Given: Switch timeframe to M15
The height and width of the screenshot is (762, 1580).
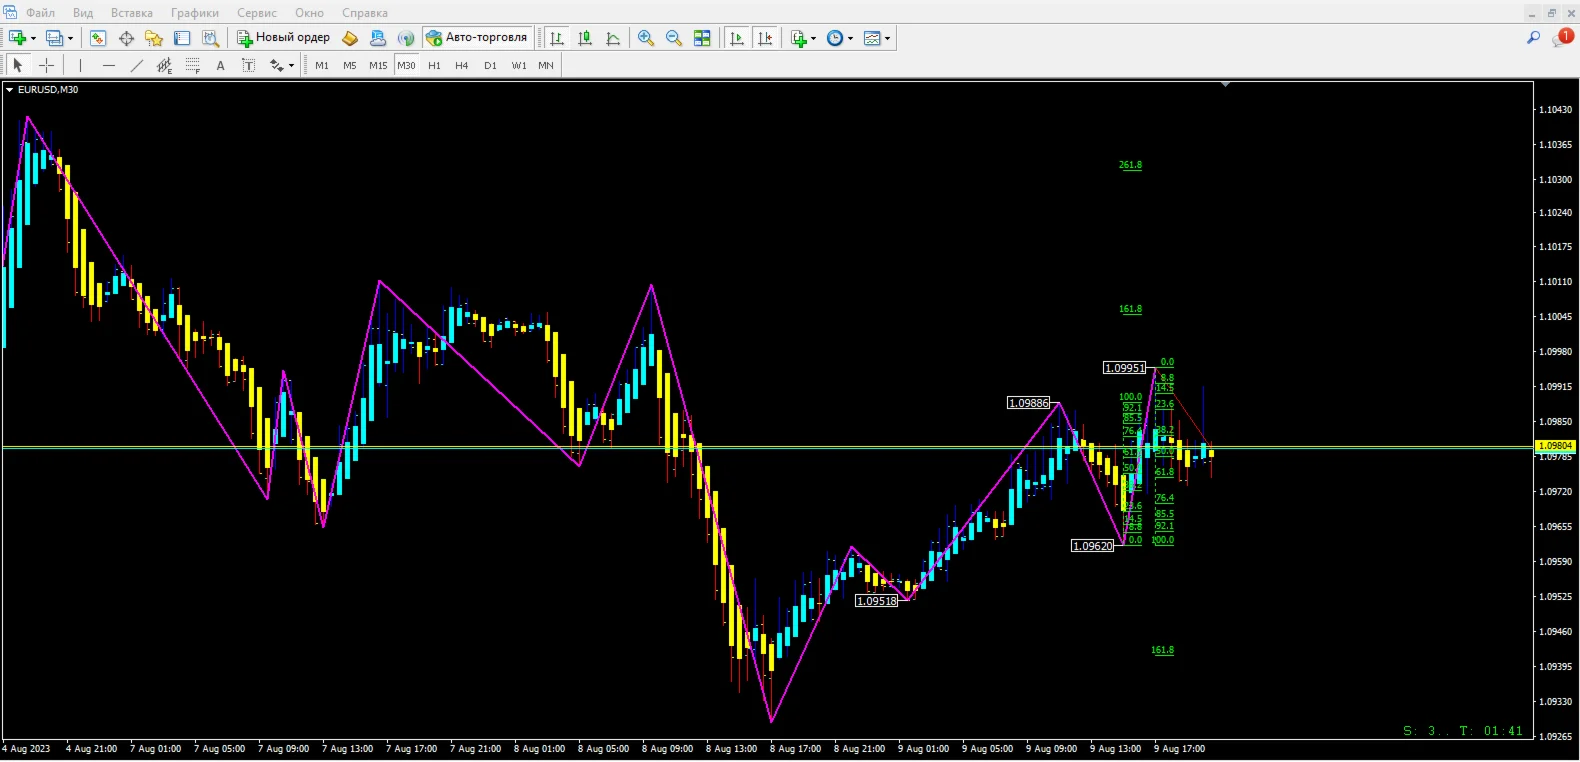Looking at the screenshot, I should pyautogui.click(x=378, y=65).
